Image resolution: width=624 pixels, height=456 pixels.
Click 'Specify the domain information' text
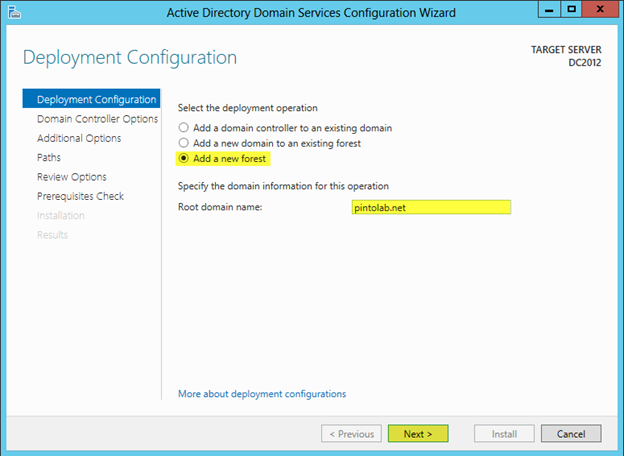click(x=283, y=186)
